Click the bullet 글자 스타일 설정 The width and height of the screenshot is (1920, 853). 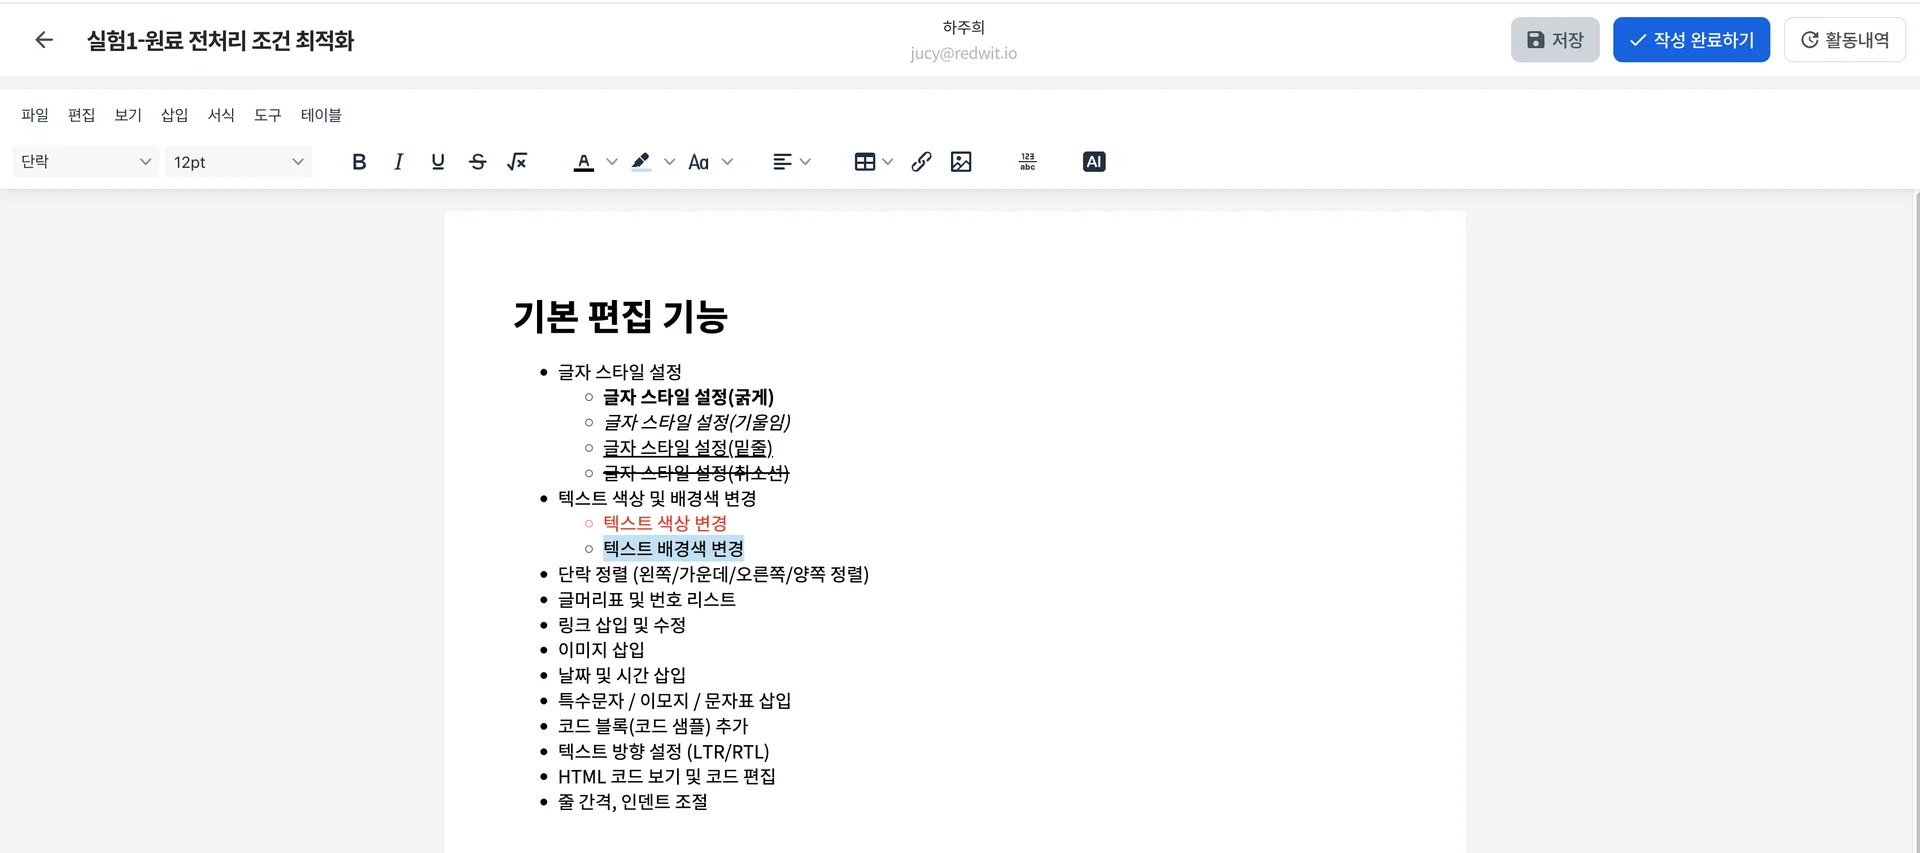point(620,372)
